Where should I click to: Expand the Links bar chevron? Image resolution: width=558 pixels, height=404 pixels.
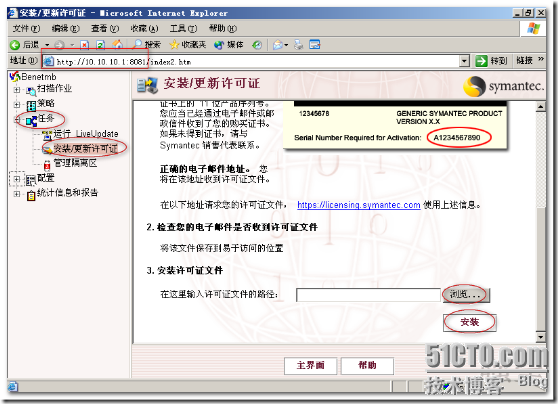(541, 59)
